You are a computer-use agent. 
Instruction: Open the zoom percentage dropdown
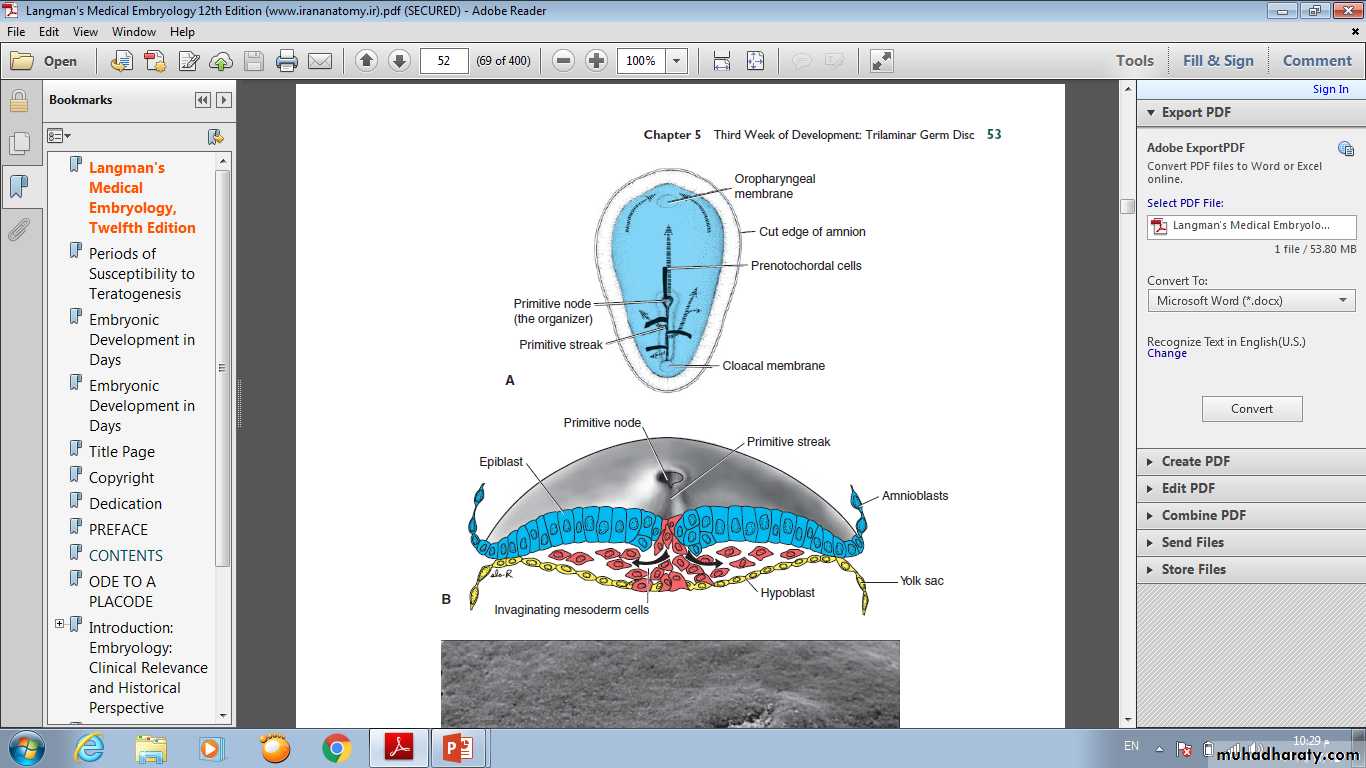[x=677, y=61]
